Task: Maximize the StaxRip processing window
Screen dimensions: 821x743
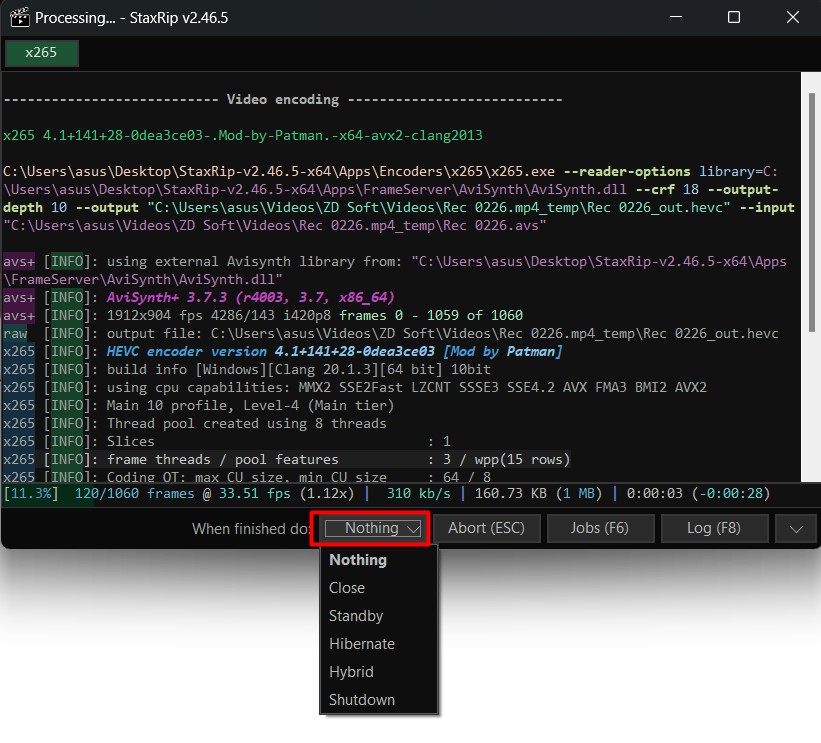Action: [734, 17]
